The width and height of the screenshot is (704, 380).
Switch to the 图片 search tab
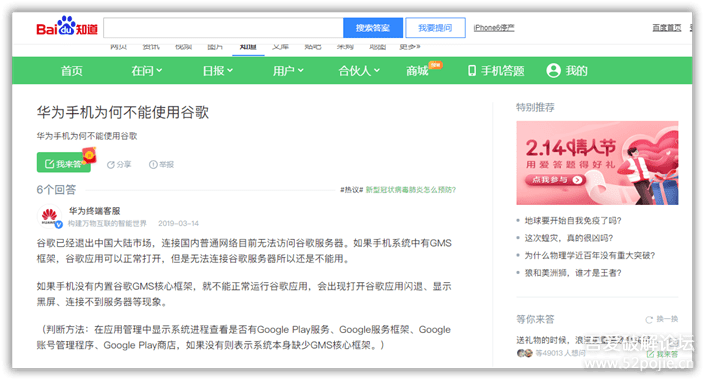215,47
